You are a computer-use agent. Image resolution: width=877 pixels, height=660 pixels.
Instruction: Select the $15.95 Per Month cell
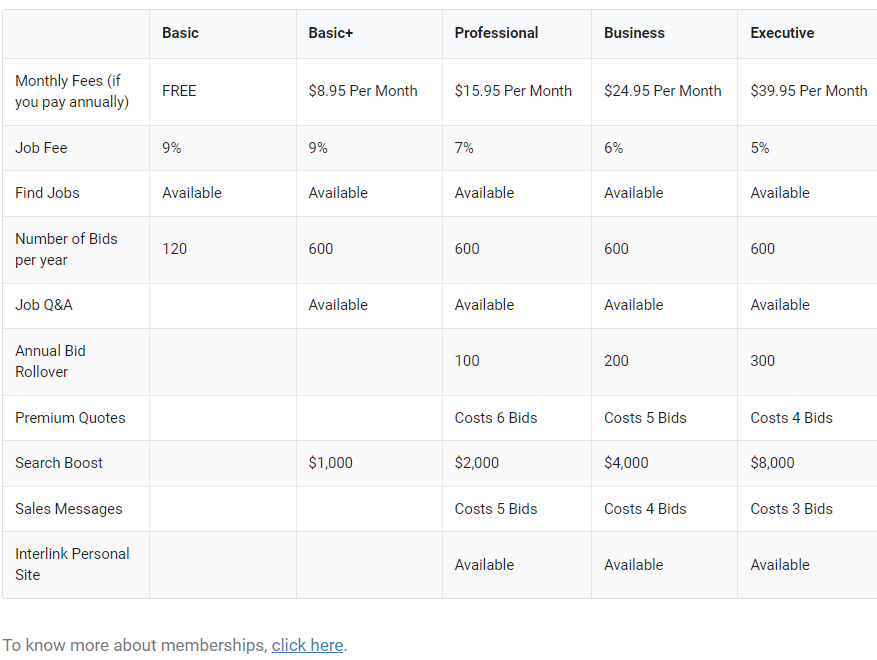coord(513,91)
